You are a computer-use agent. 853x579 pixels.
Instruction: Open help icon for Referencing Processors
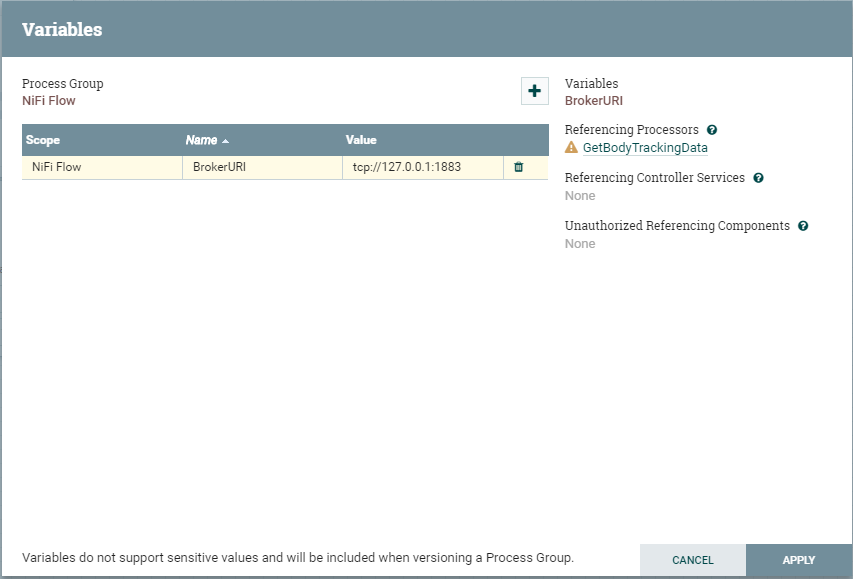[712, 130]
